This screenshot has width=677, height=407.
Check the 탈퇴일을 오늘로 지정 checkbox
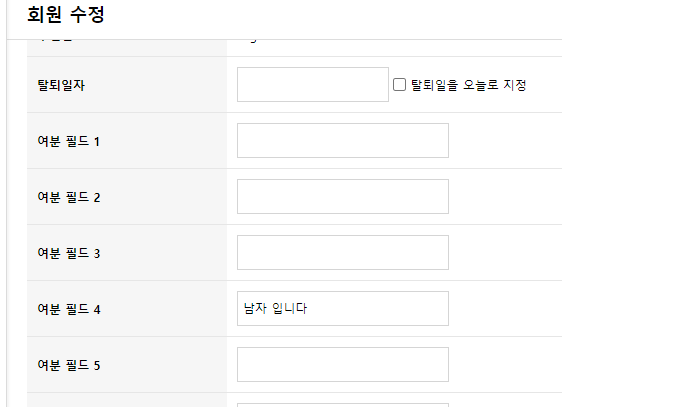(399, 85)
